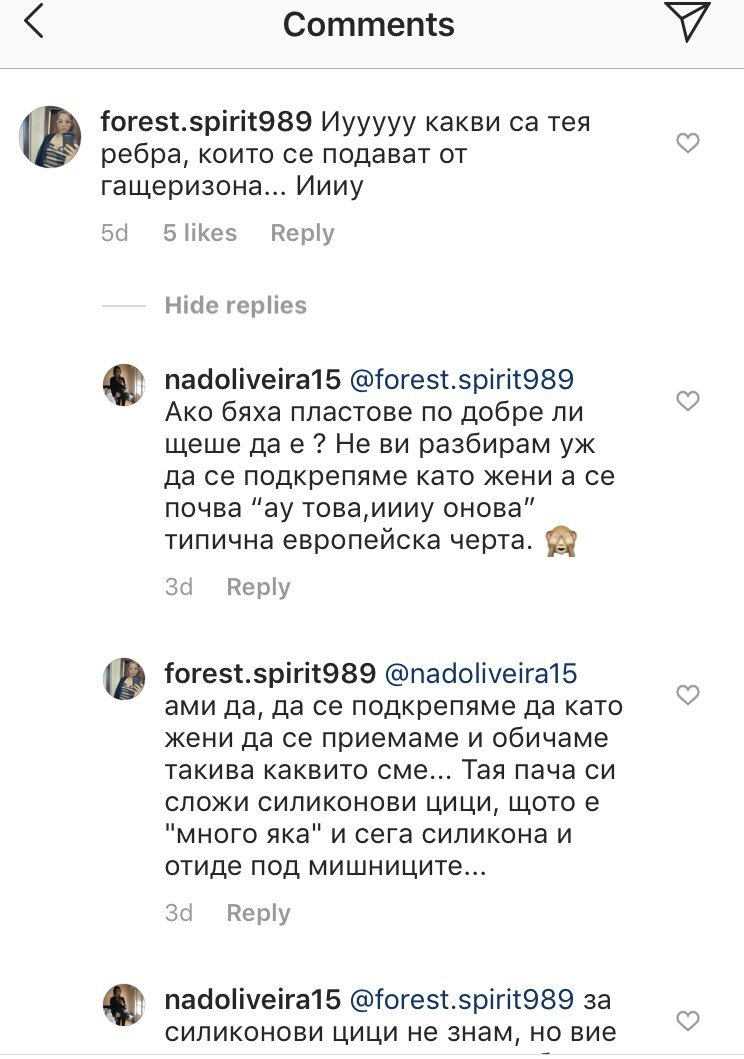Open nadoliveira15 avatar on first reply
The image size is (744, 1059).
(124, 385)
